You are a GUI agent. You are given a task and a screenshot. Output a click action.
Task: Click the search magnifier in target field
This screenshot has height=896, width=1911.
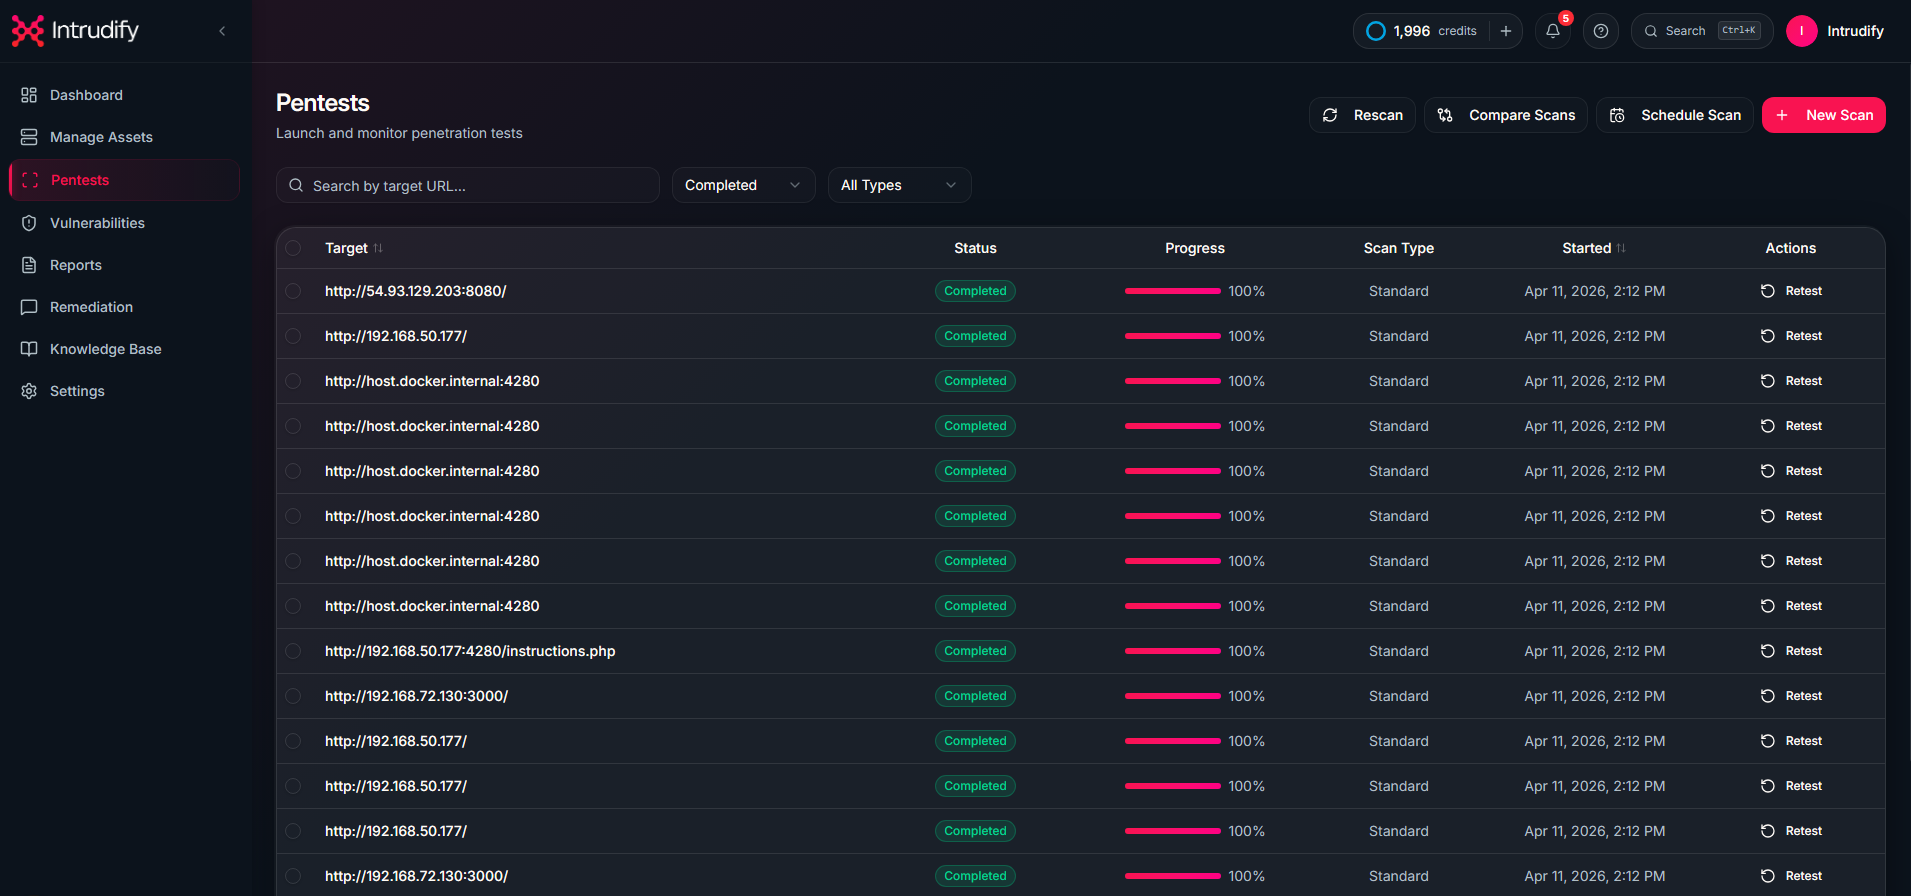(x=296, y=185)
